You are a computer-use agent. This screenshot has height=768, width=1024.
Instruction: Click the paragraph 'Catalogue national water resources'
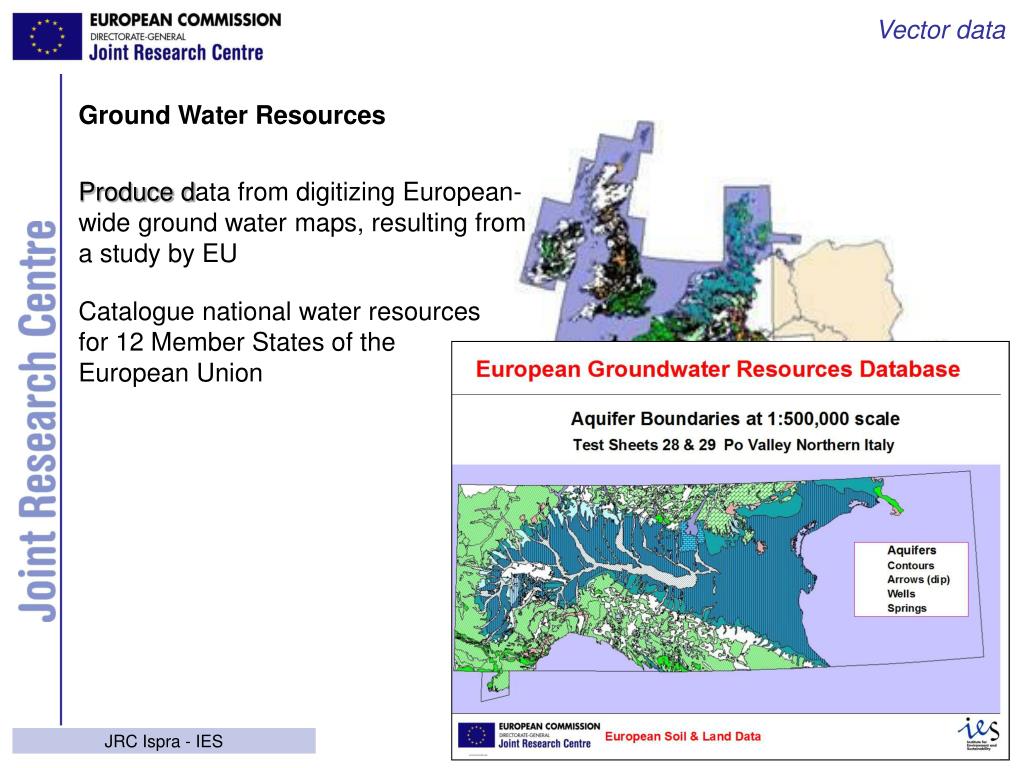pos(279,342)
